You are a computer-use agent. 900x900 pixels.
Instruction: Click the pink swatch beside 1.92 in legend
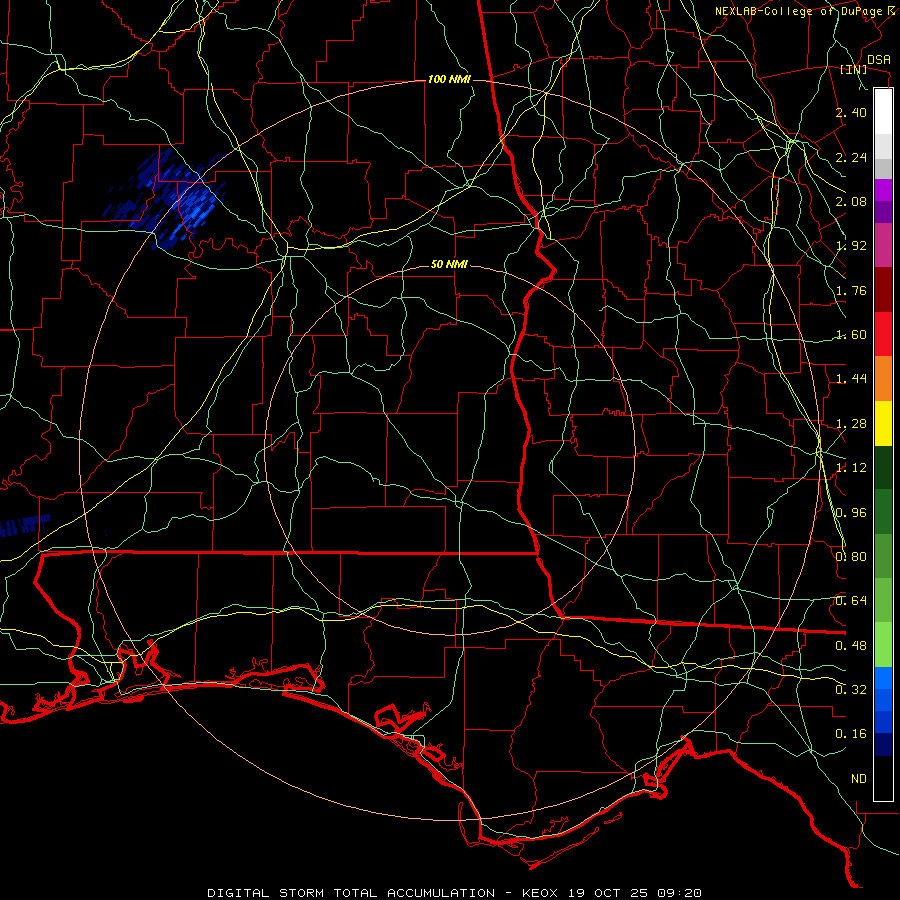(883, 245)
